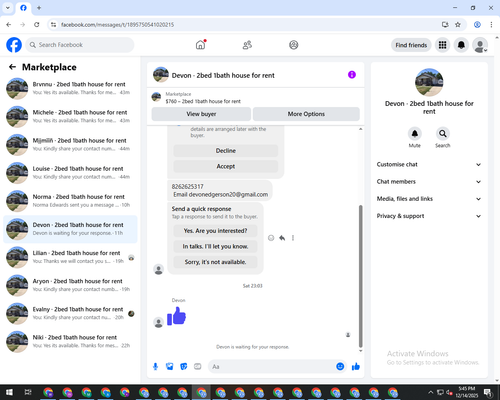Screen dimensions: 500x400
Task: Show hidden system tray icons
Action: (x=430, y=392)
